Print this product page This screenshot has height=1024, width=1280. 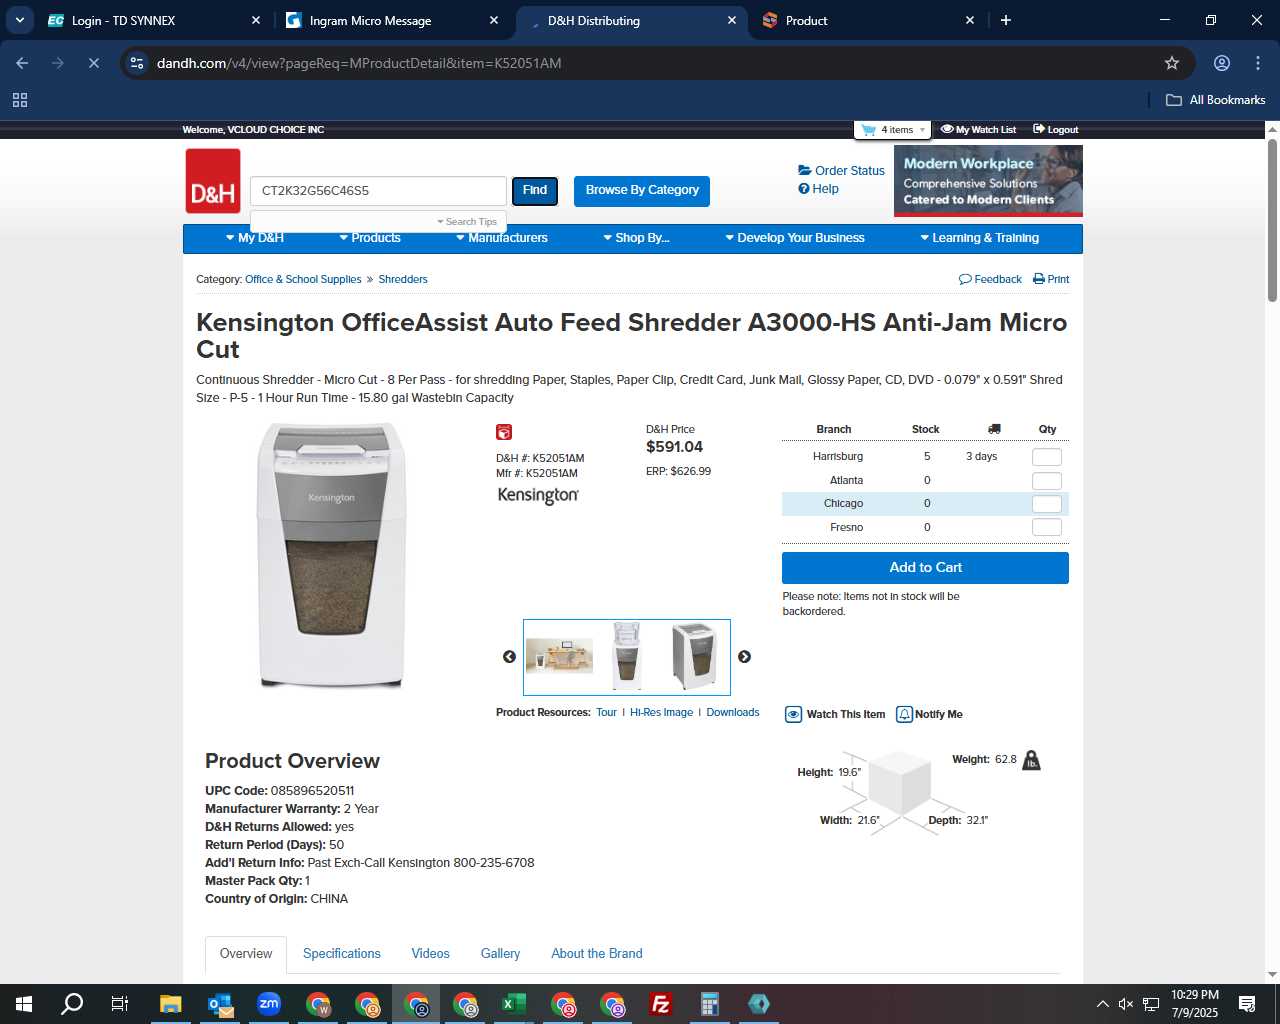click(x=1051, y=279)
